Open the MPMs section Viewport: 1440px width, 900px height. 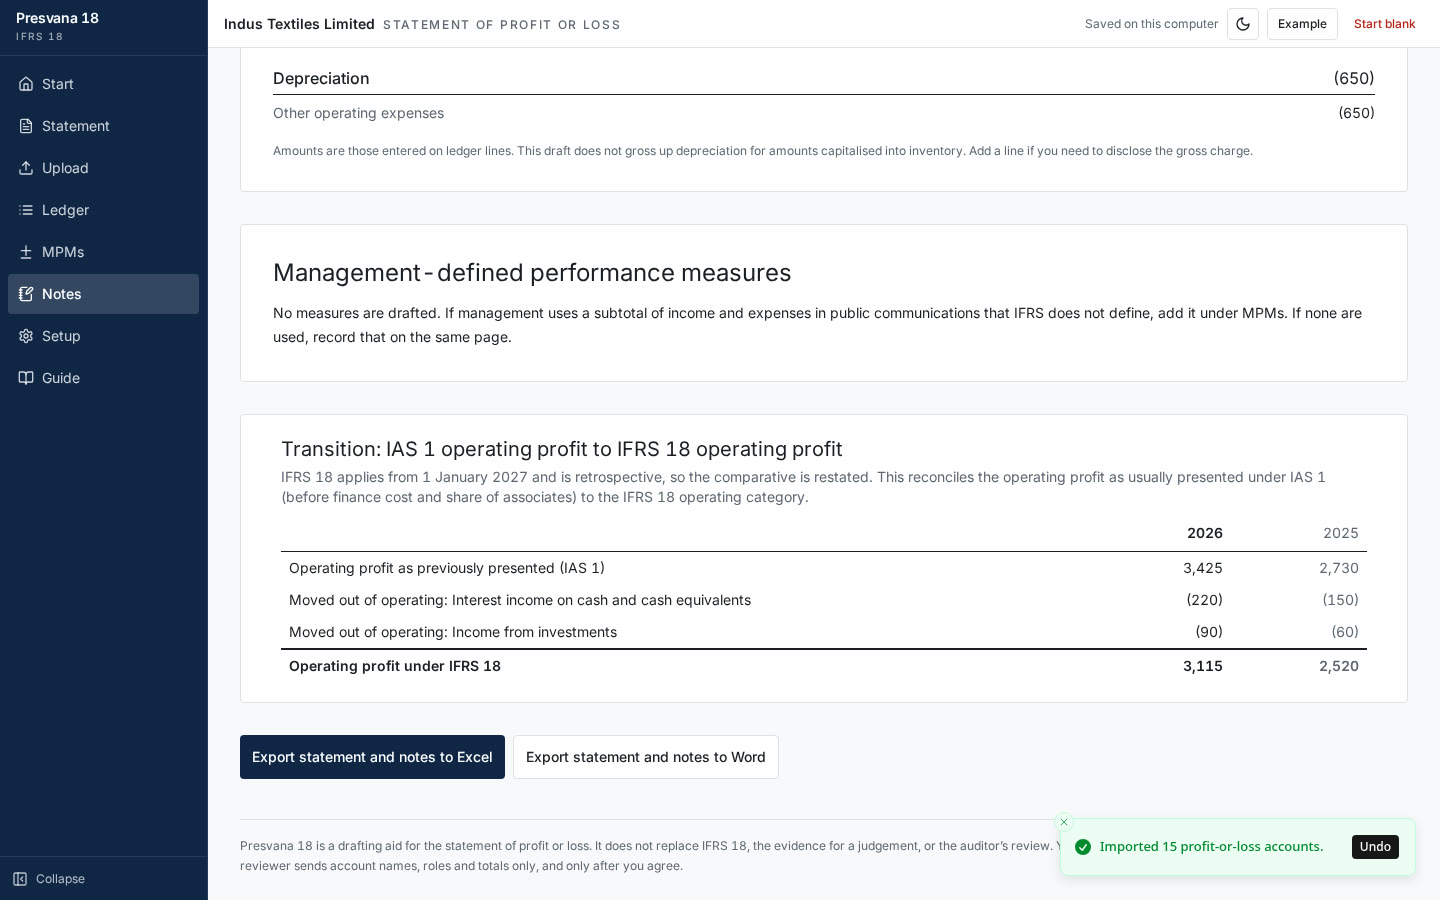(103, 252)
